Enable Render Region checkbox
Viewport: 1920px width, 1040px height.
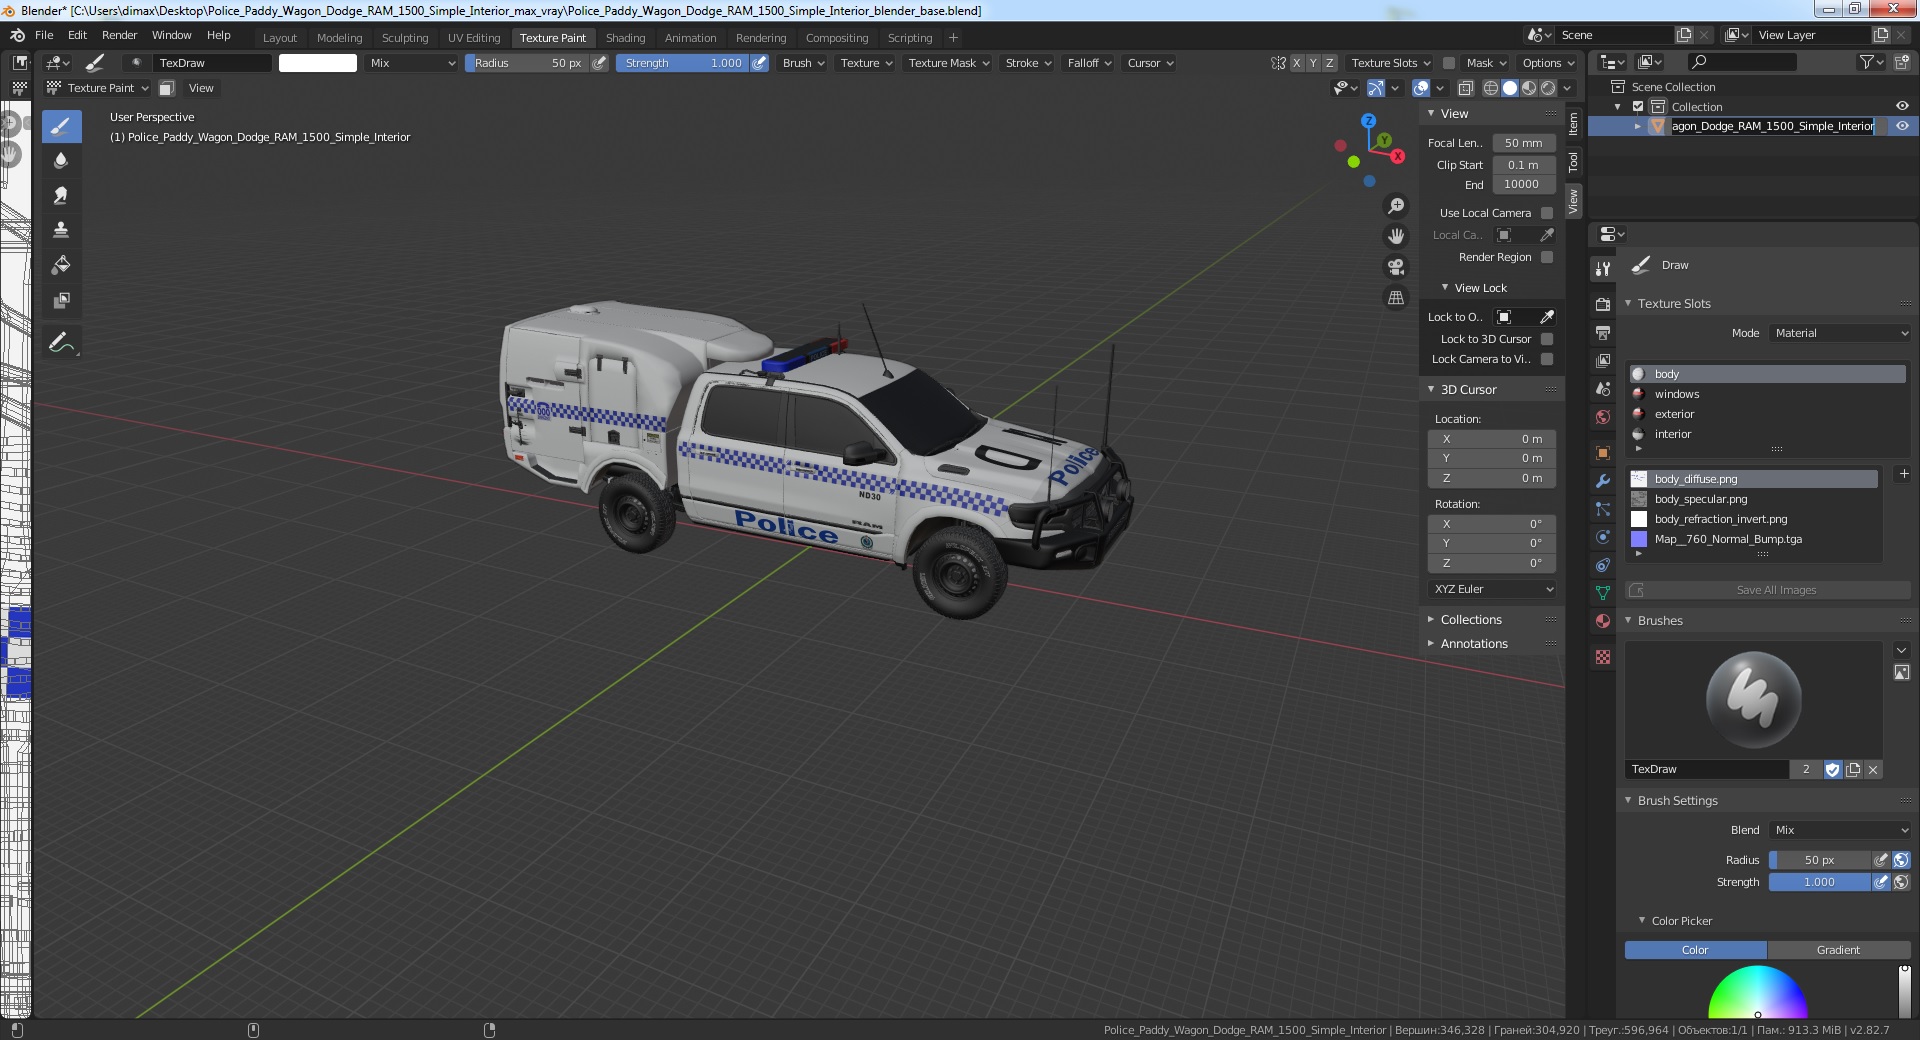(1547, 257)
